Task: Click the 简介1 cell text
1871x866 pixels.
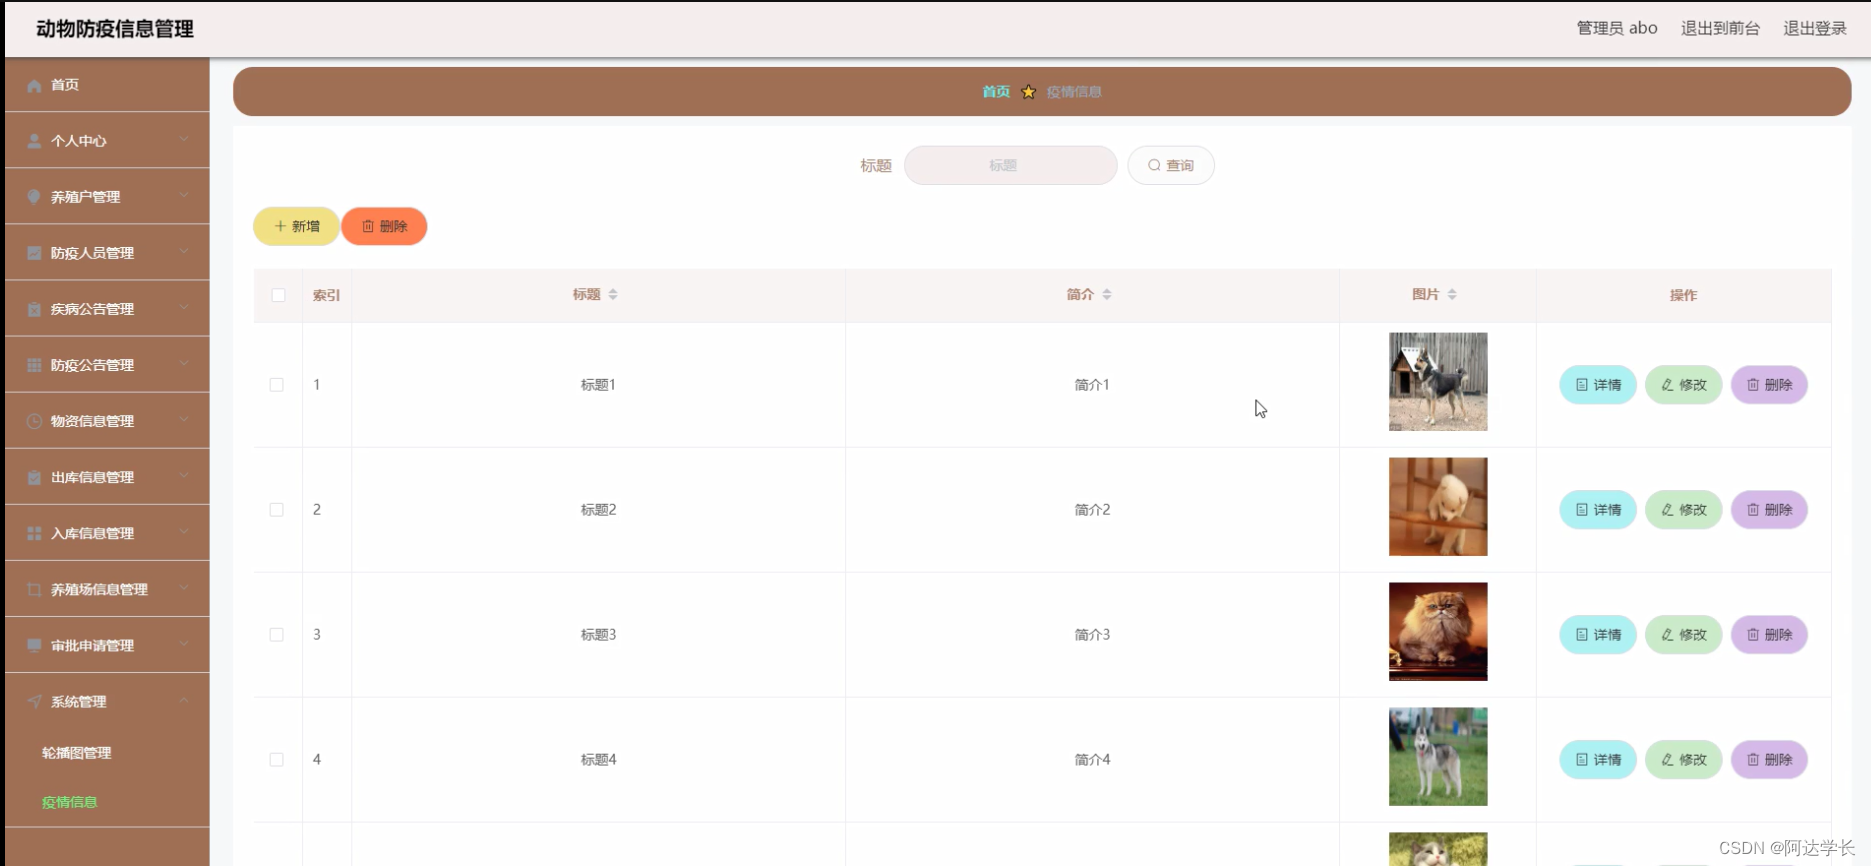Action: point(1092,385)
